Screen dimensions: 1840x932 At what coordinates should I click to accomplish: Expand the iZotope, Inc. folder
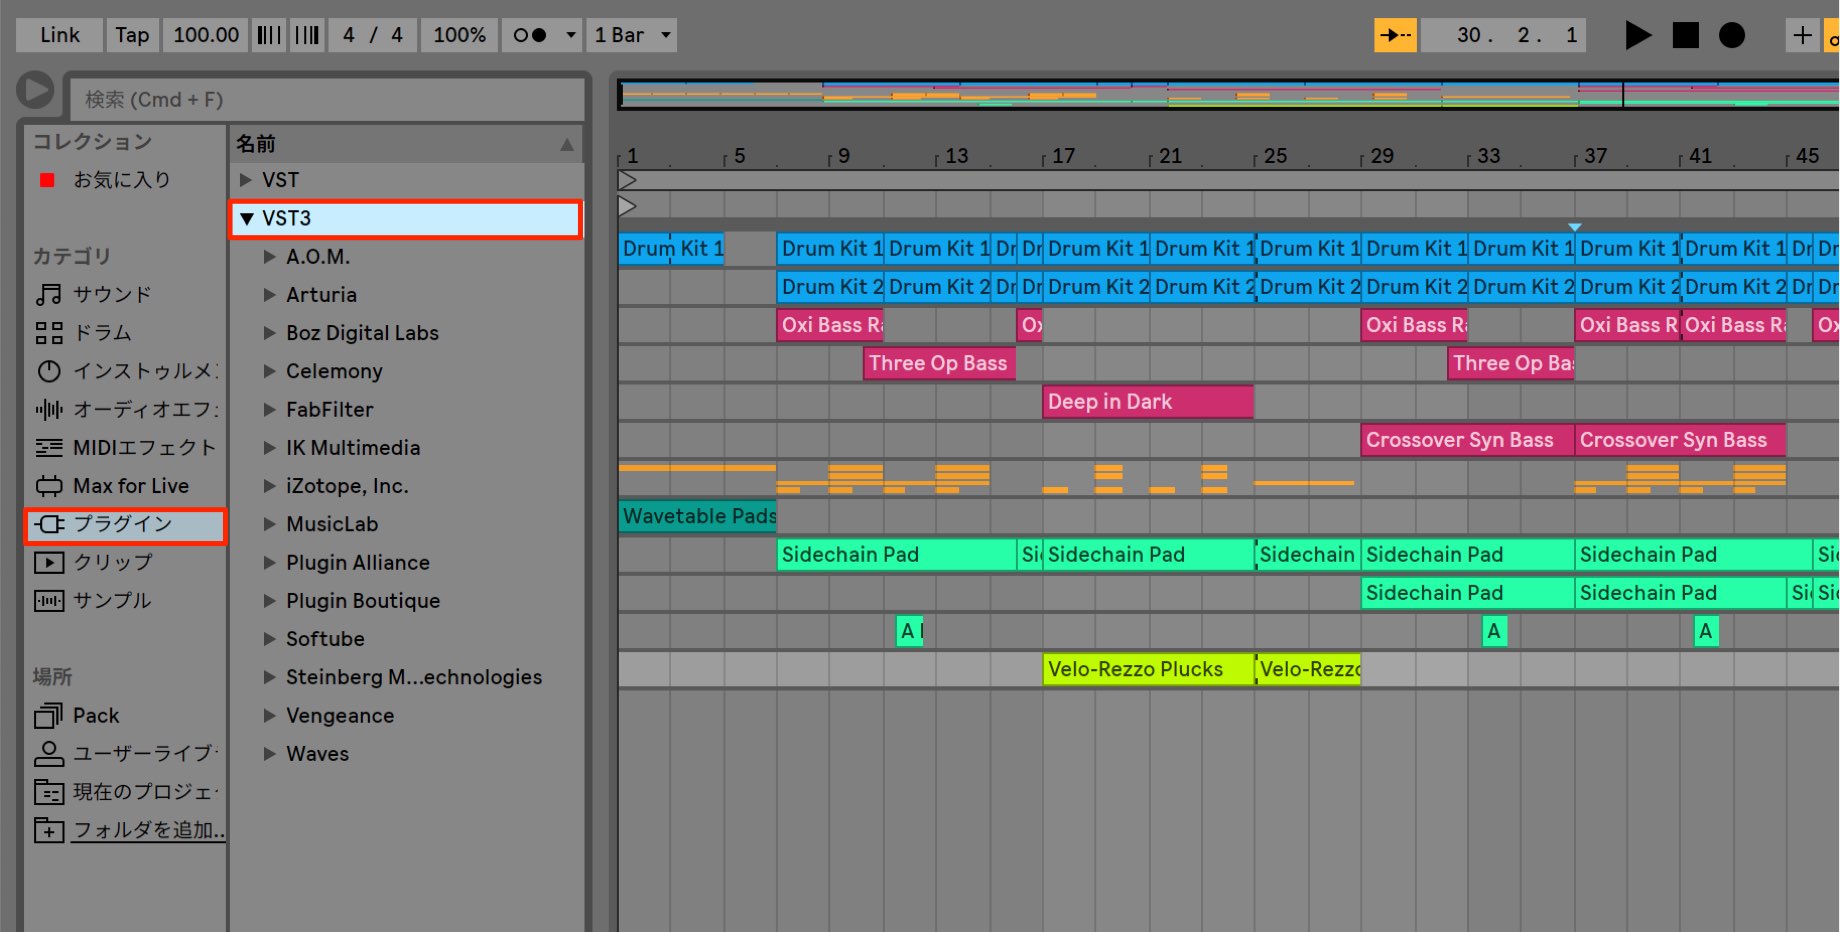[269, 486]
